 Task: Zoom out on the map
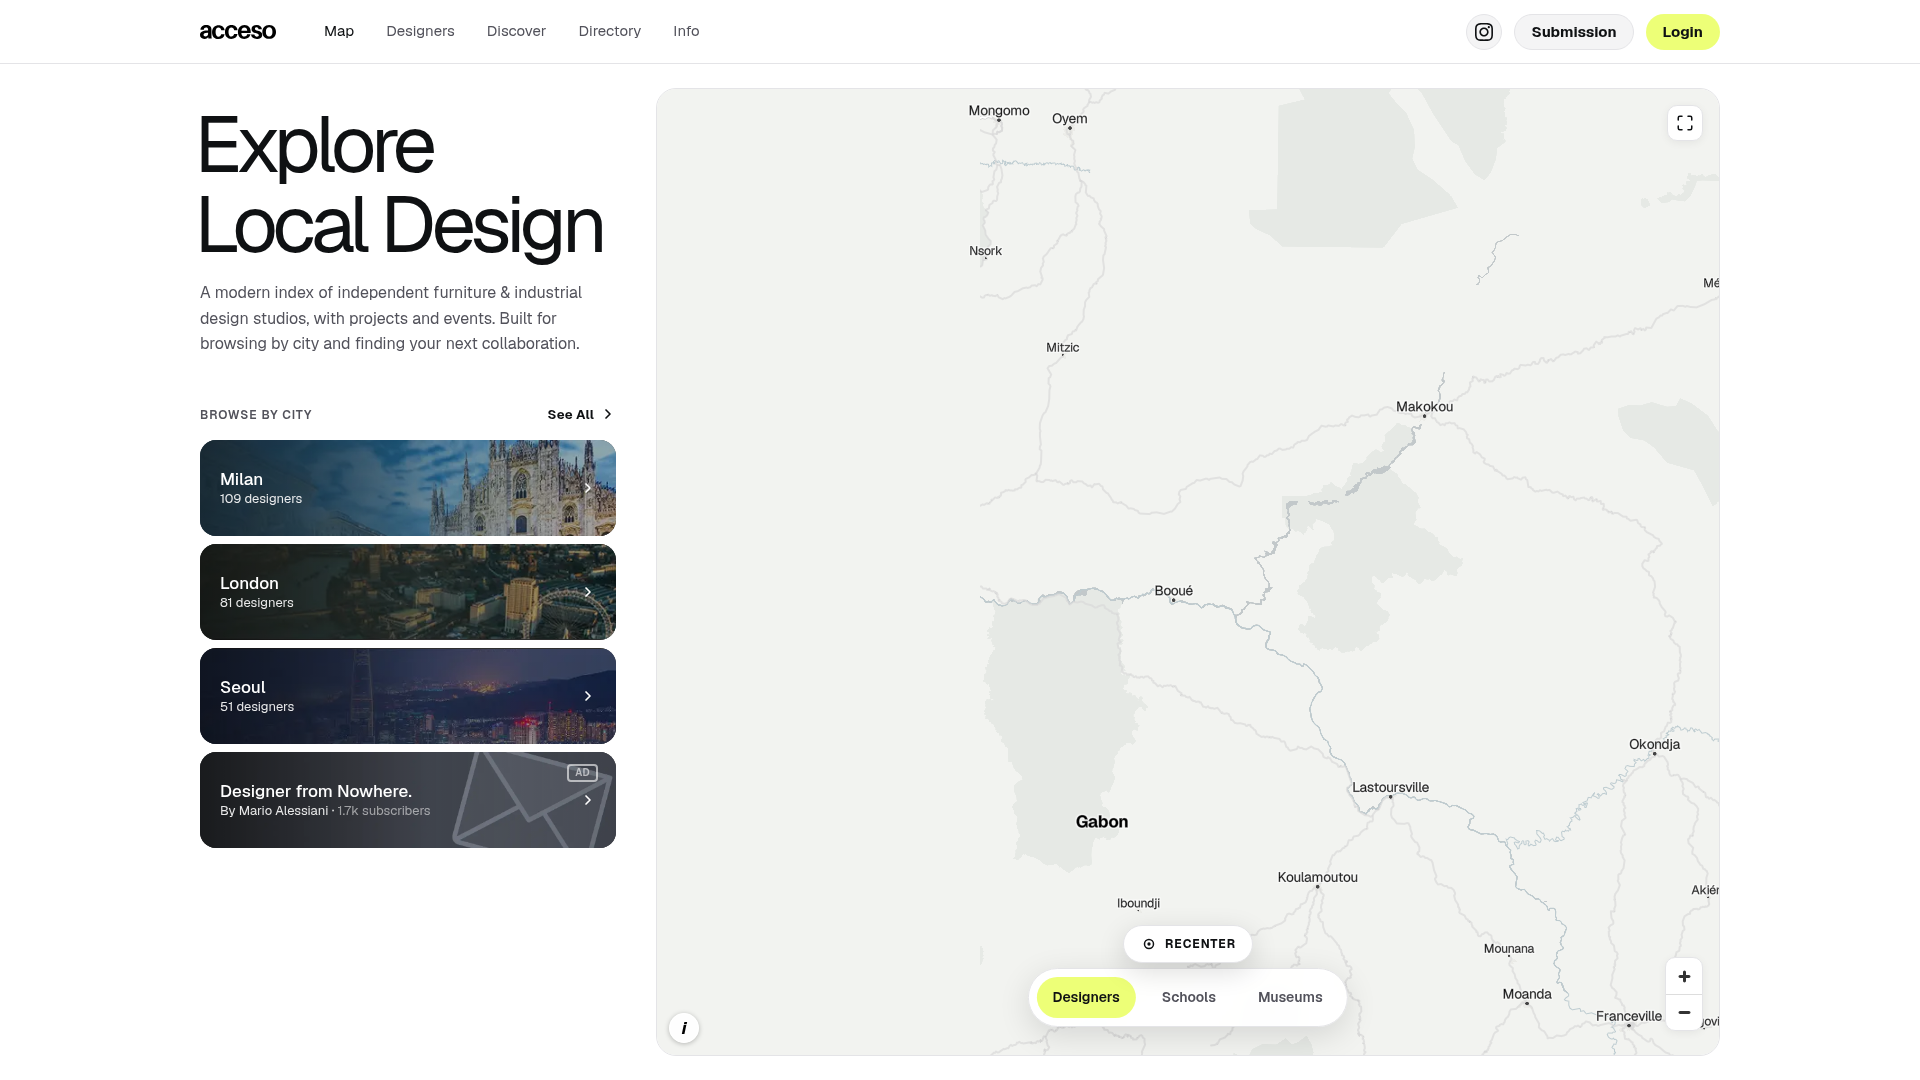(1684, 1013)
